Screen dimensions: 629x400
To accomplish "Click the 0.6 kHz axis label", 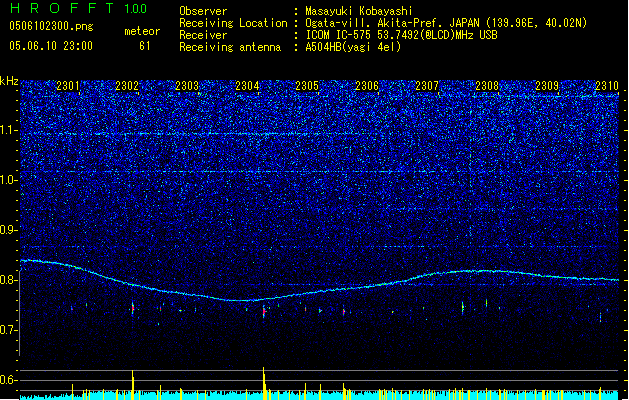I will point(8,380).
